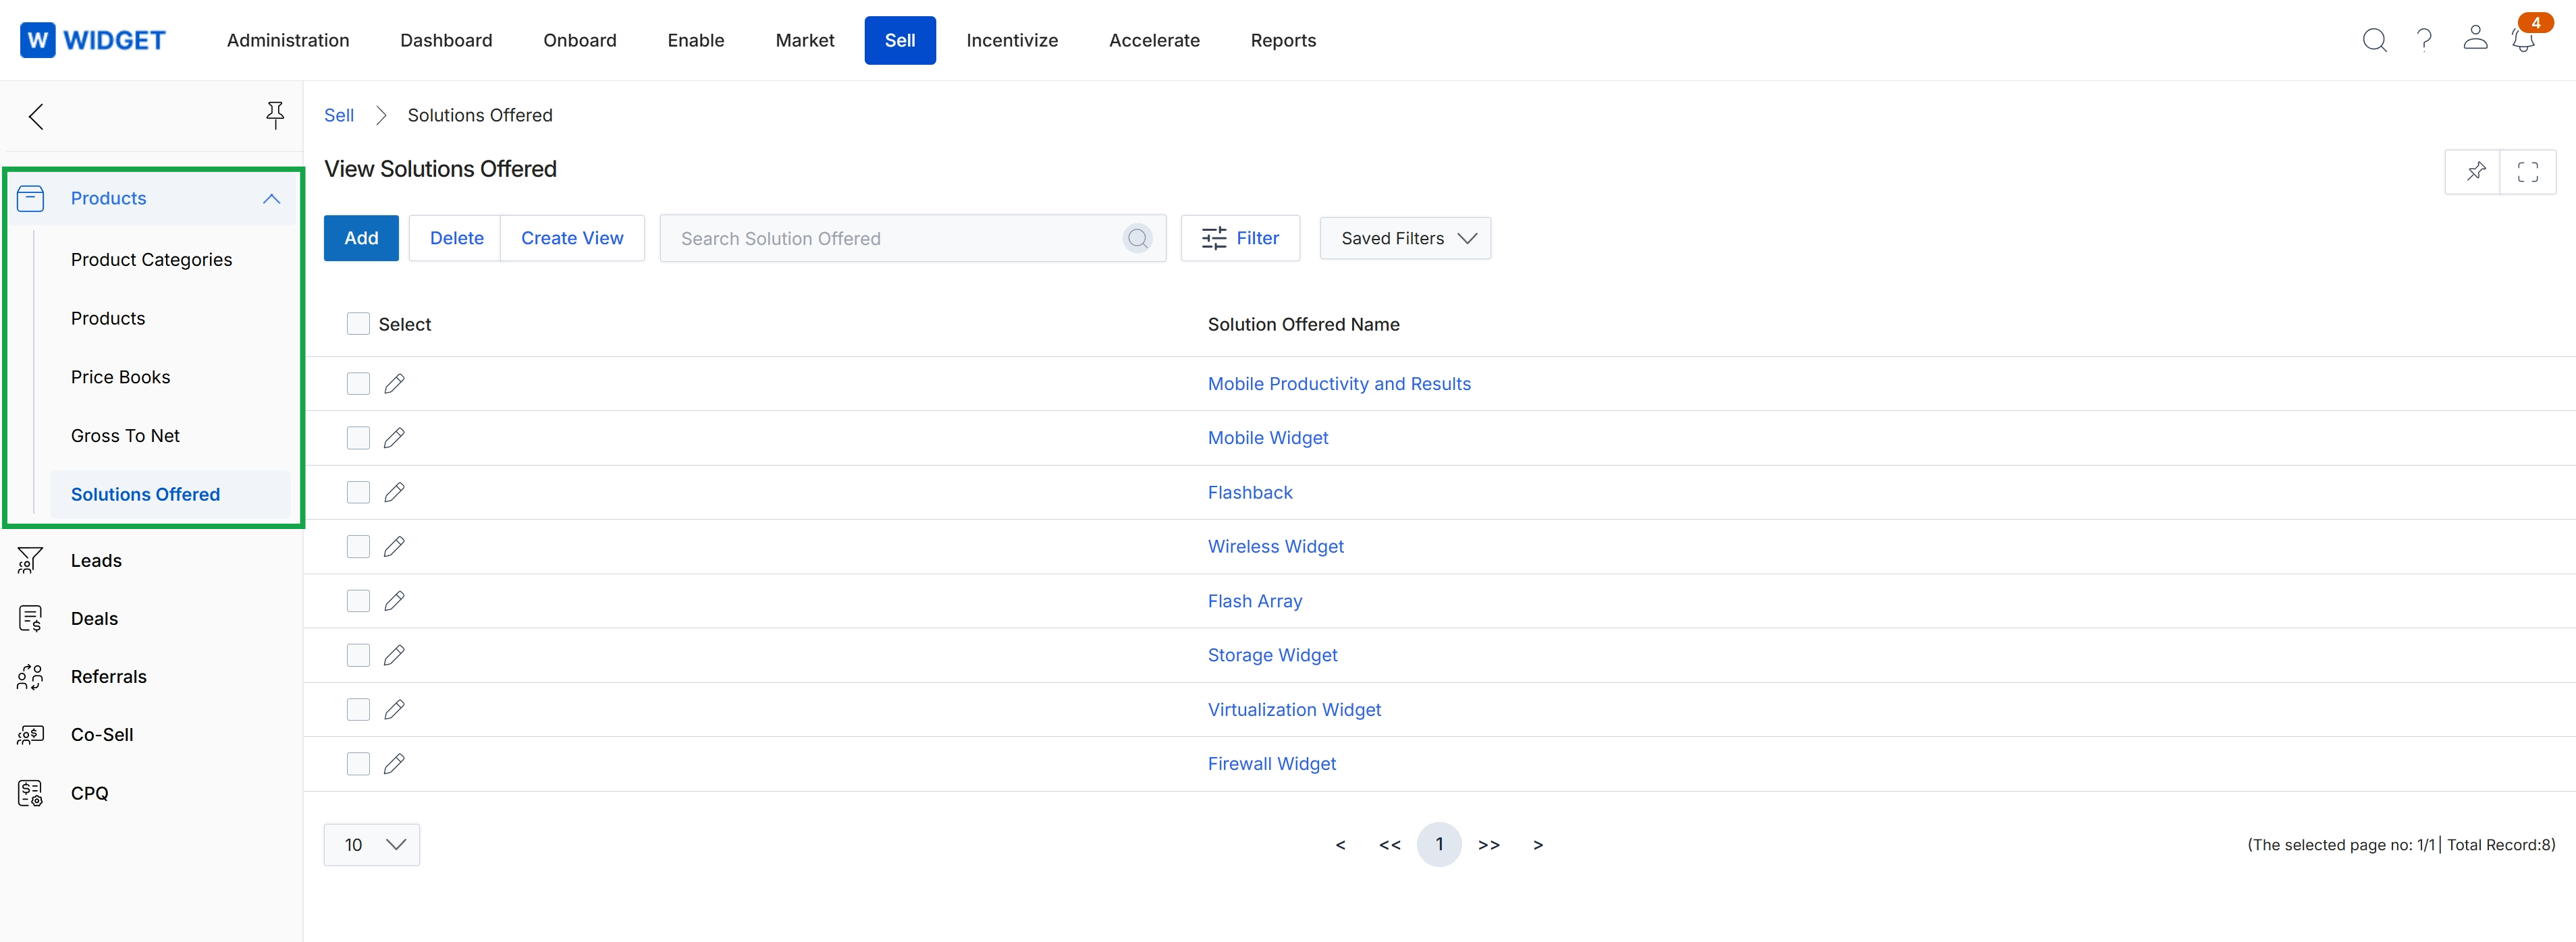Screen dimensions: 2576x942
Task: Click the Add button
Action: coord(361,238)
